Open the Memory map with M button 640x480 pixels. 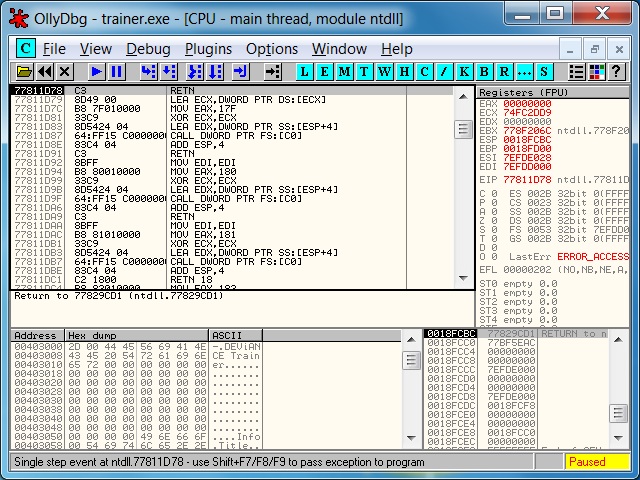coord(345,71)
